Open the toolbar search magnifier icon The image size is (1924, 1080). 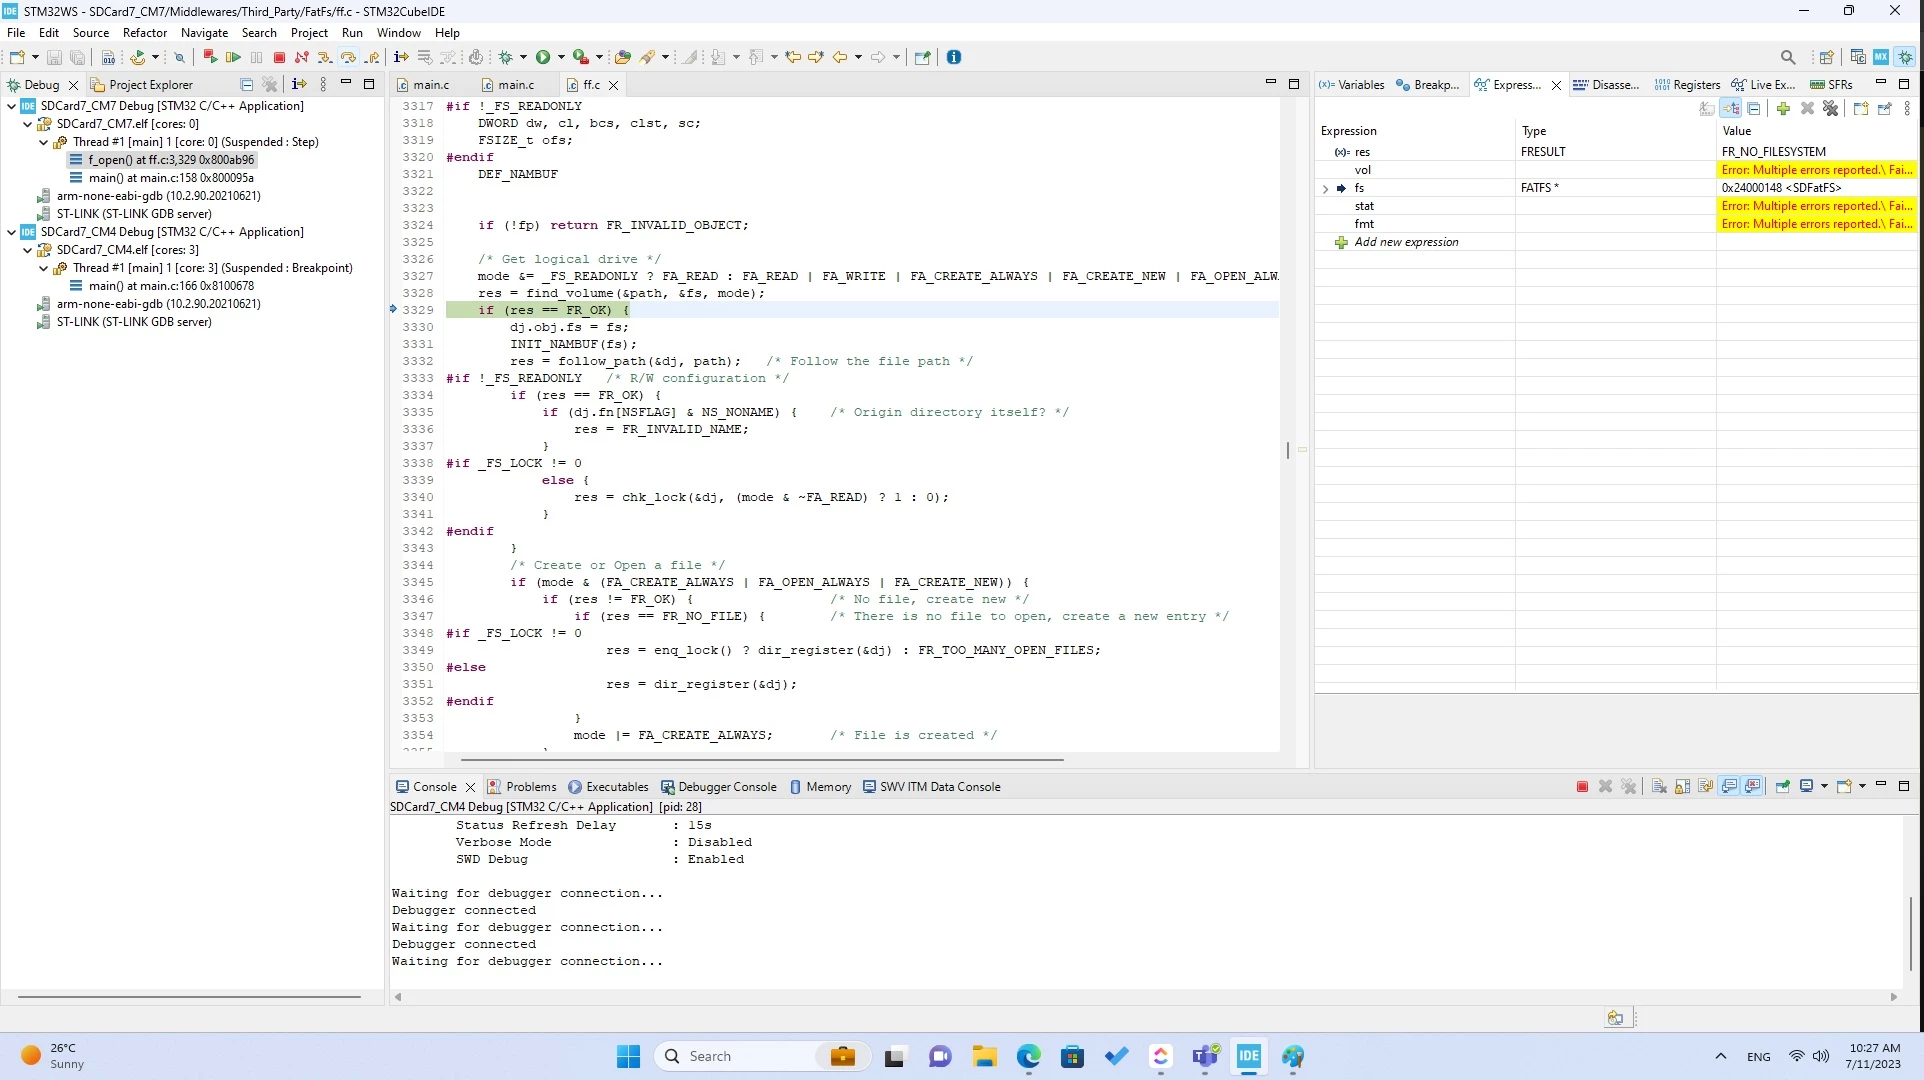1788,57
